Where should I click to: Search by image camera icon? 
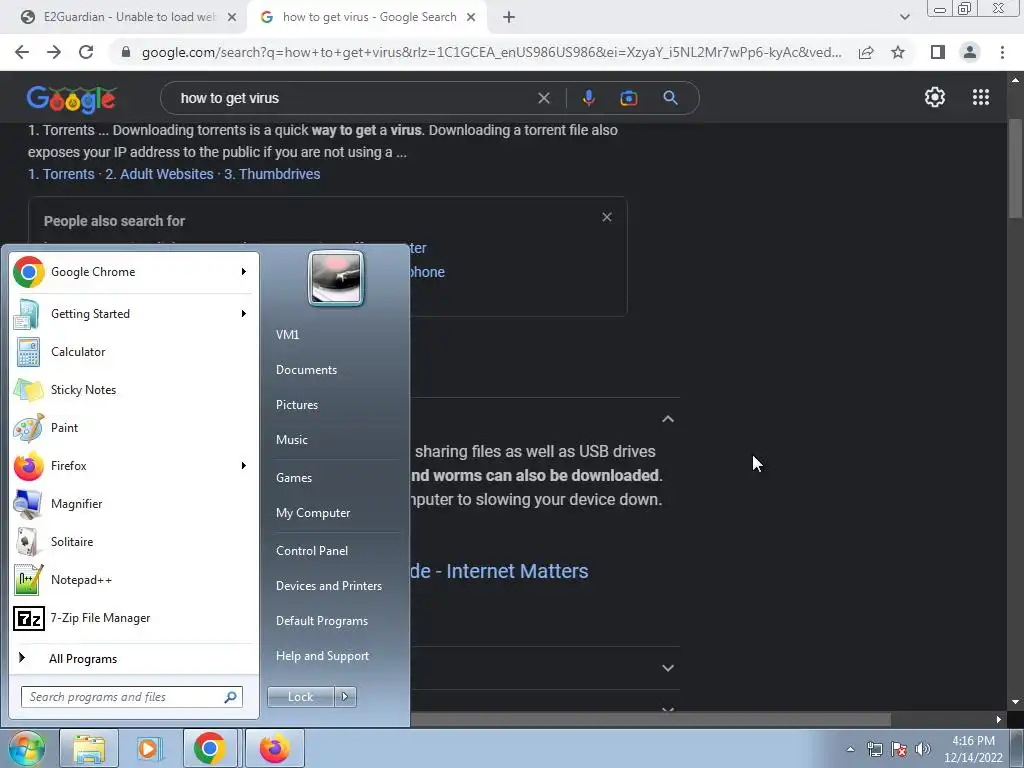click(x=628, y=98)
